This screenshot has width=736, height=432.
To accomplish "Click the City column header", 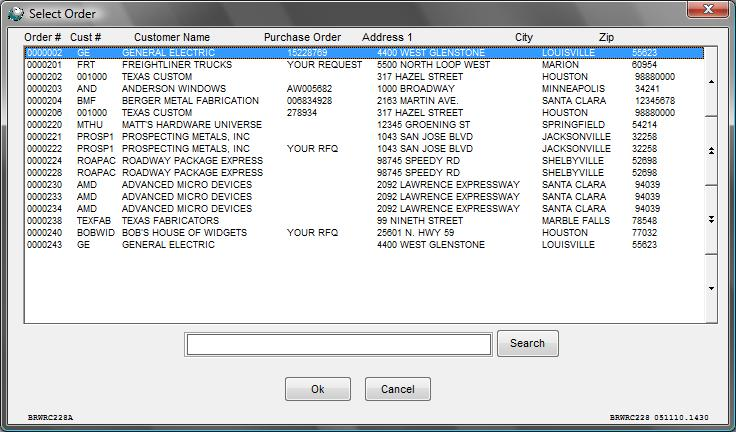I will point(523,37).
